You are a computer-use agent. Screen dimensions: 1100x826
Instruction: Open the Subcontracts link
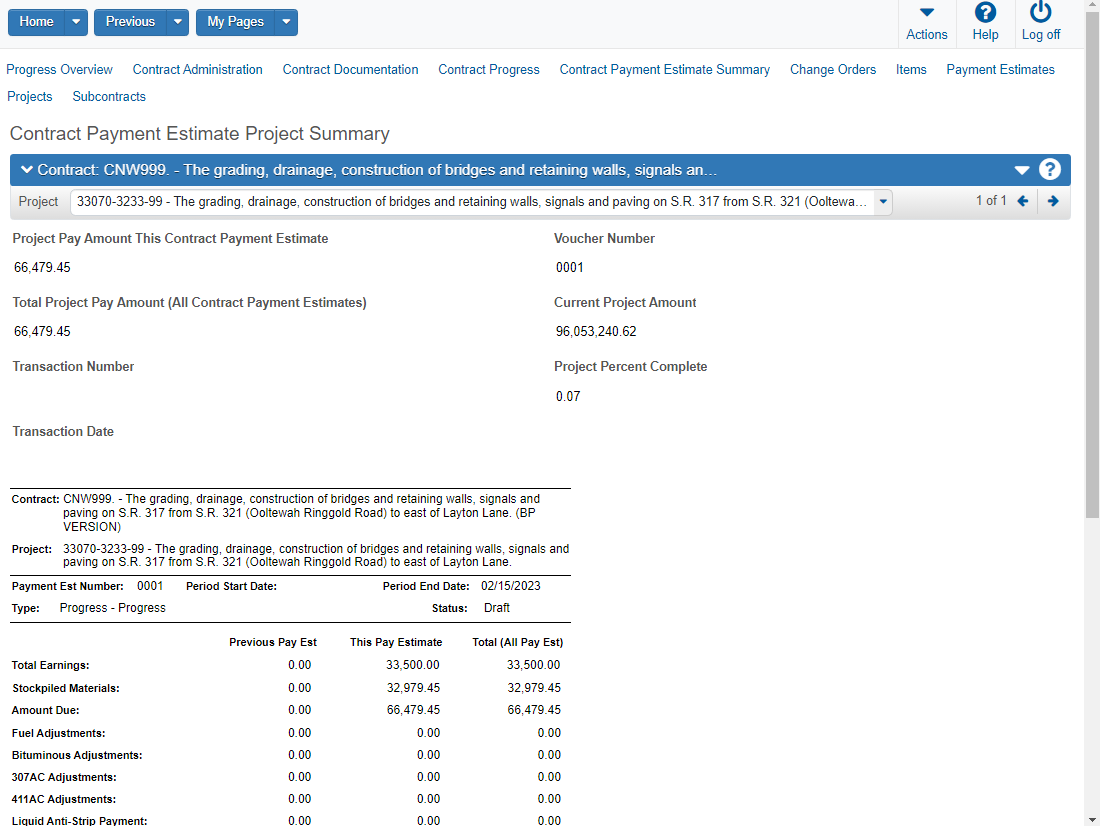(109, 96)
